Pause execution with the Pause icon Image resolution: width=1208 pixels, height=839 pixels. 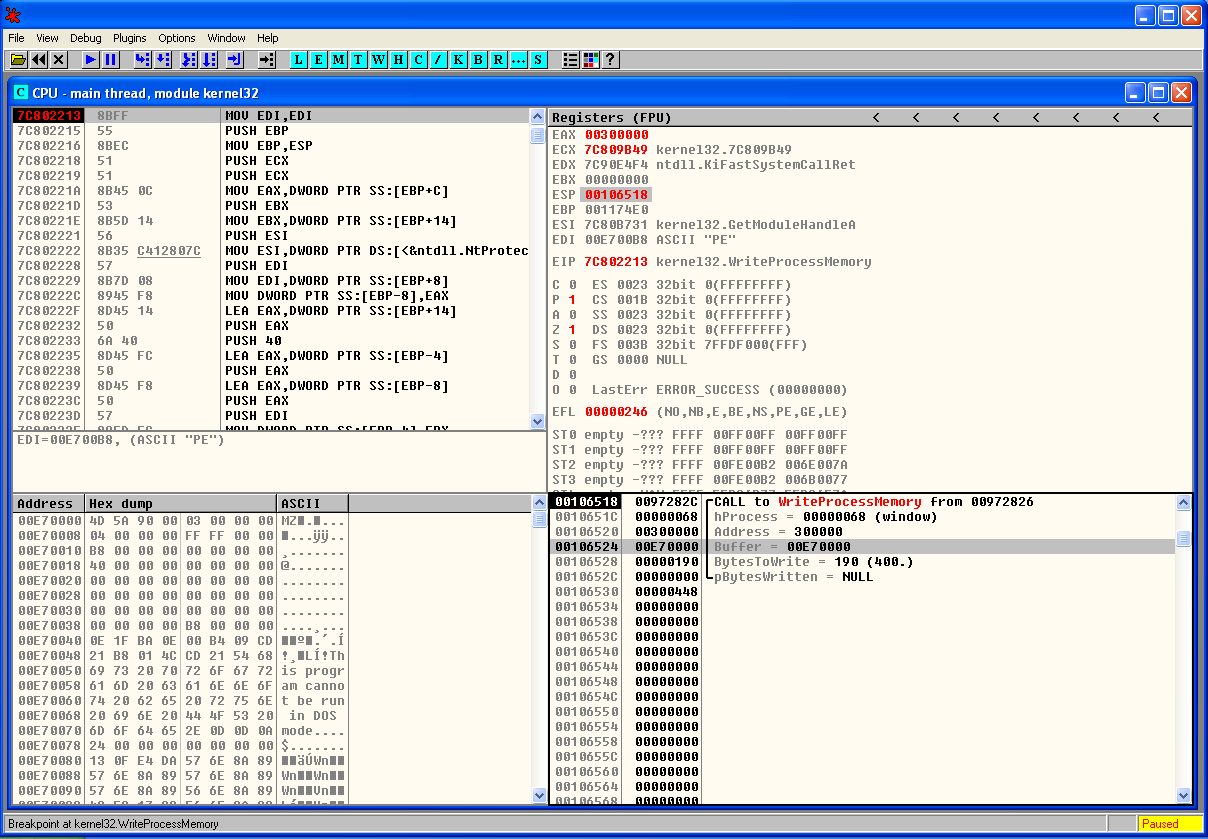pos(111,60)
